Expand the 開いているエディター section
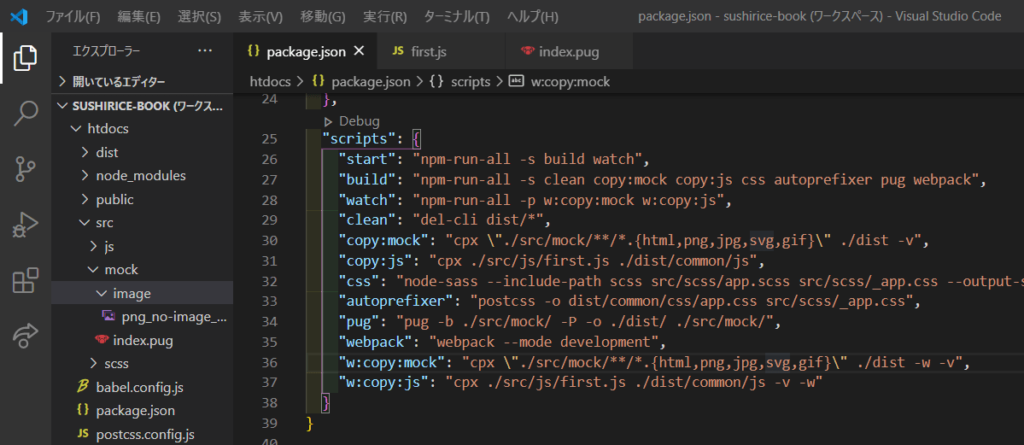 click(142, 82)
